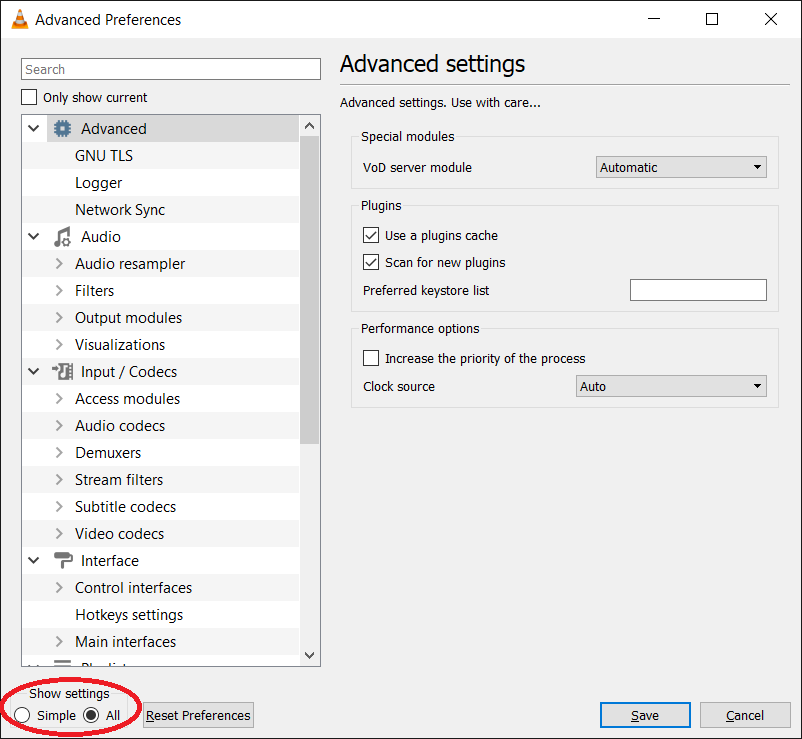This screenshot has height=739, width=802.
Task: Click the Cancel button
Action: [745, 715]
